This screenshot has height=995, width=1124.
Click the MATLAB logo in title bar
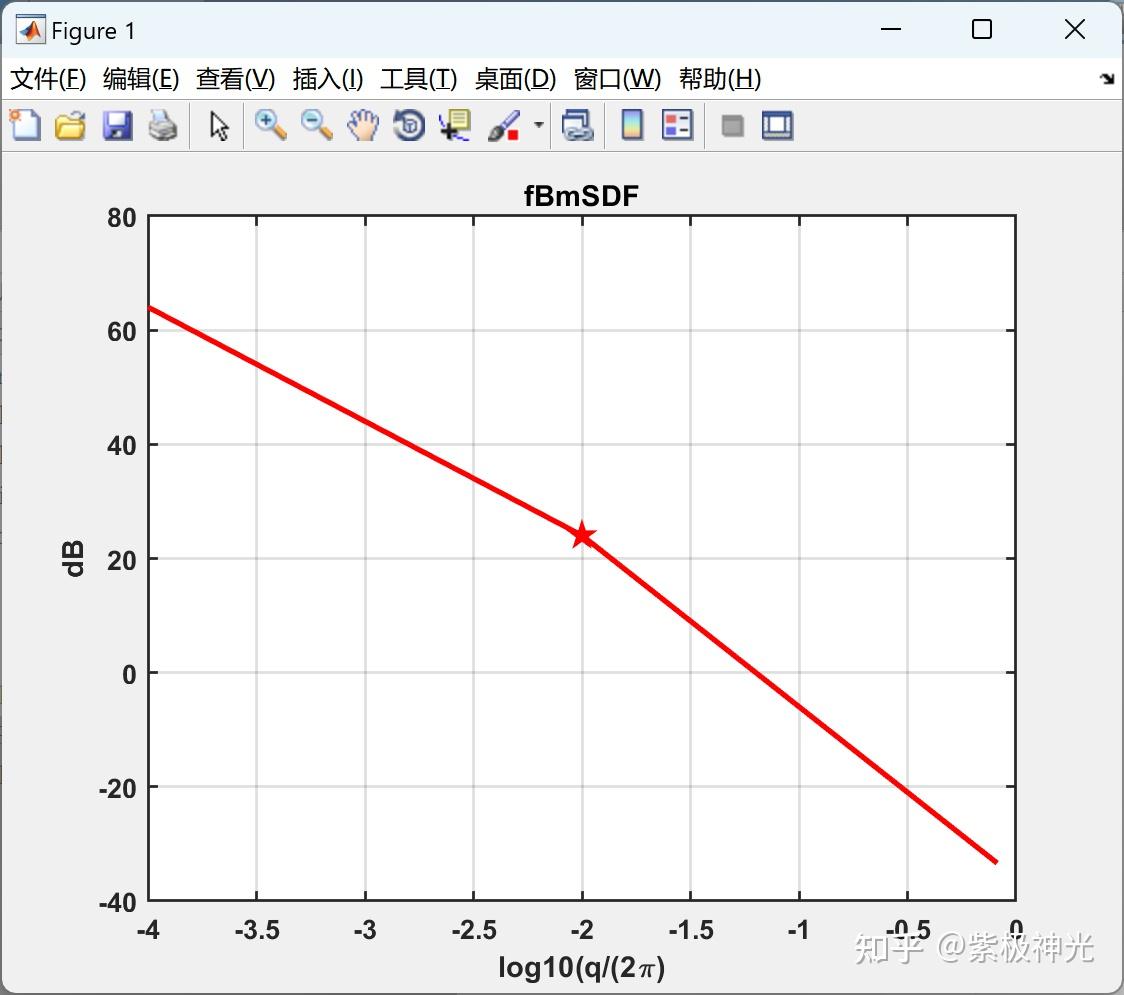pos(31,29)
